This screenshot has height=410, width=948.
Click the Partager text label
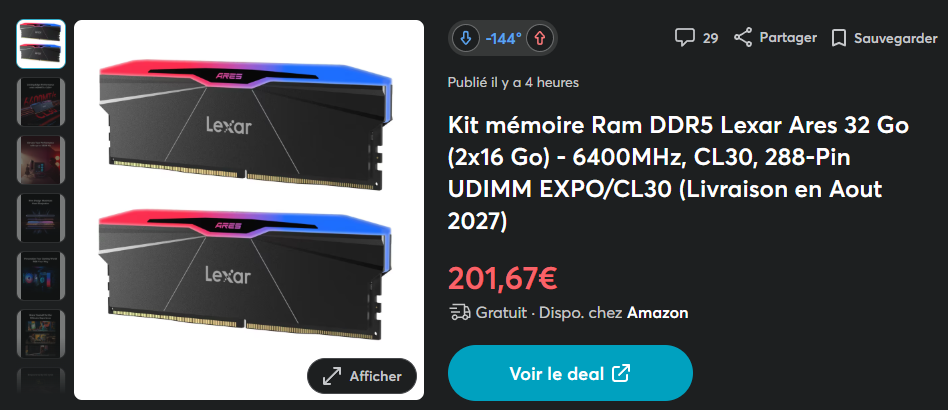point(788,37)
